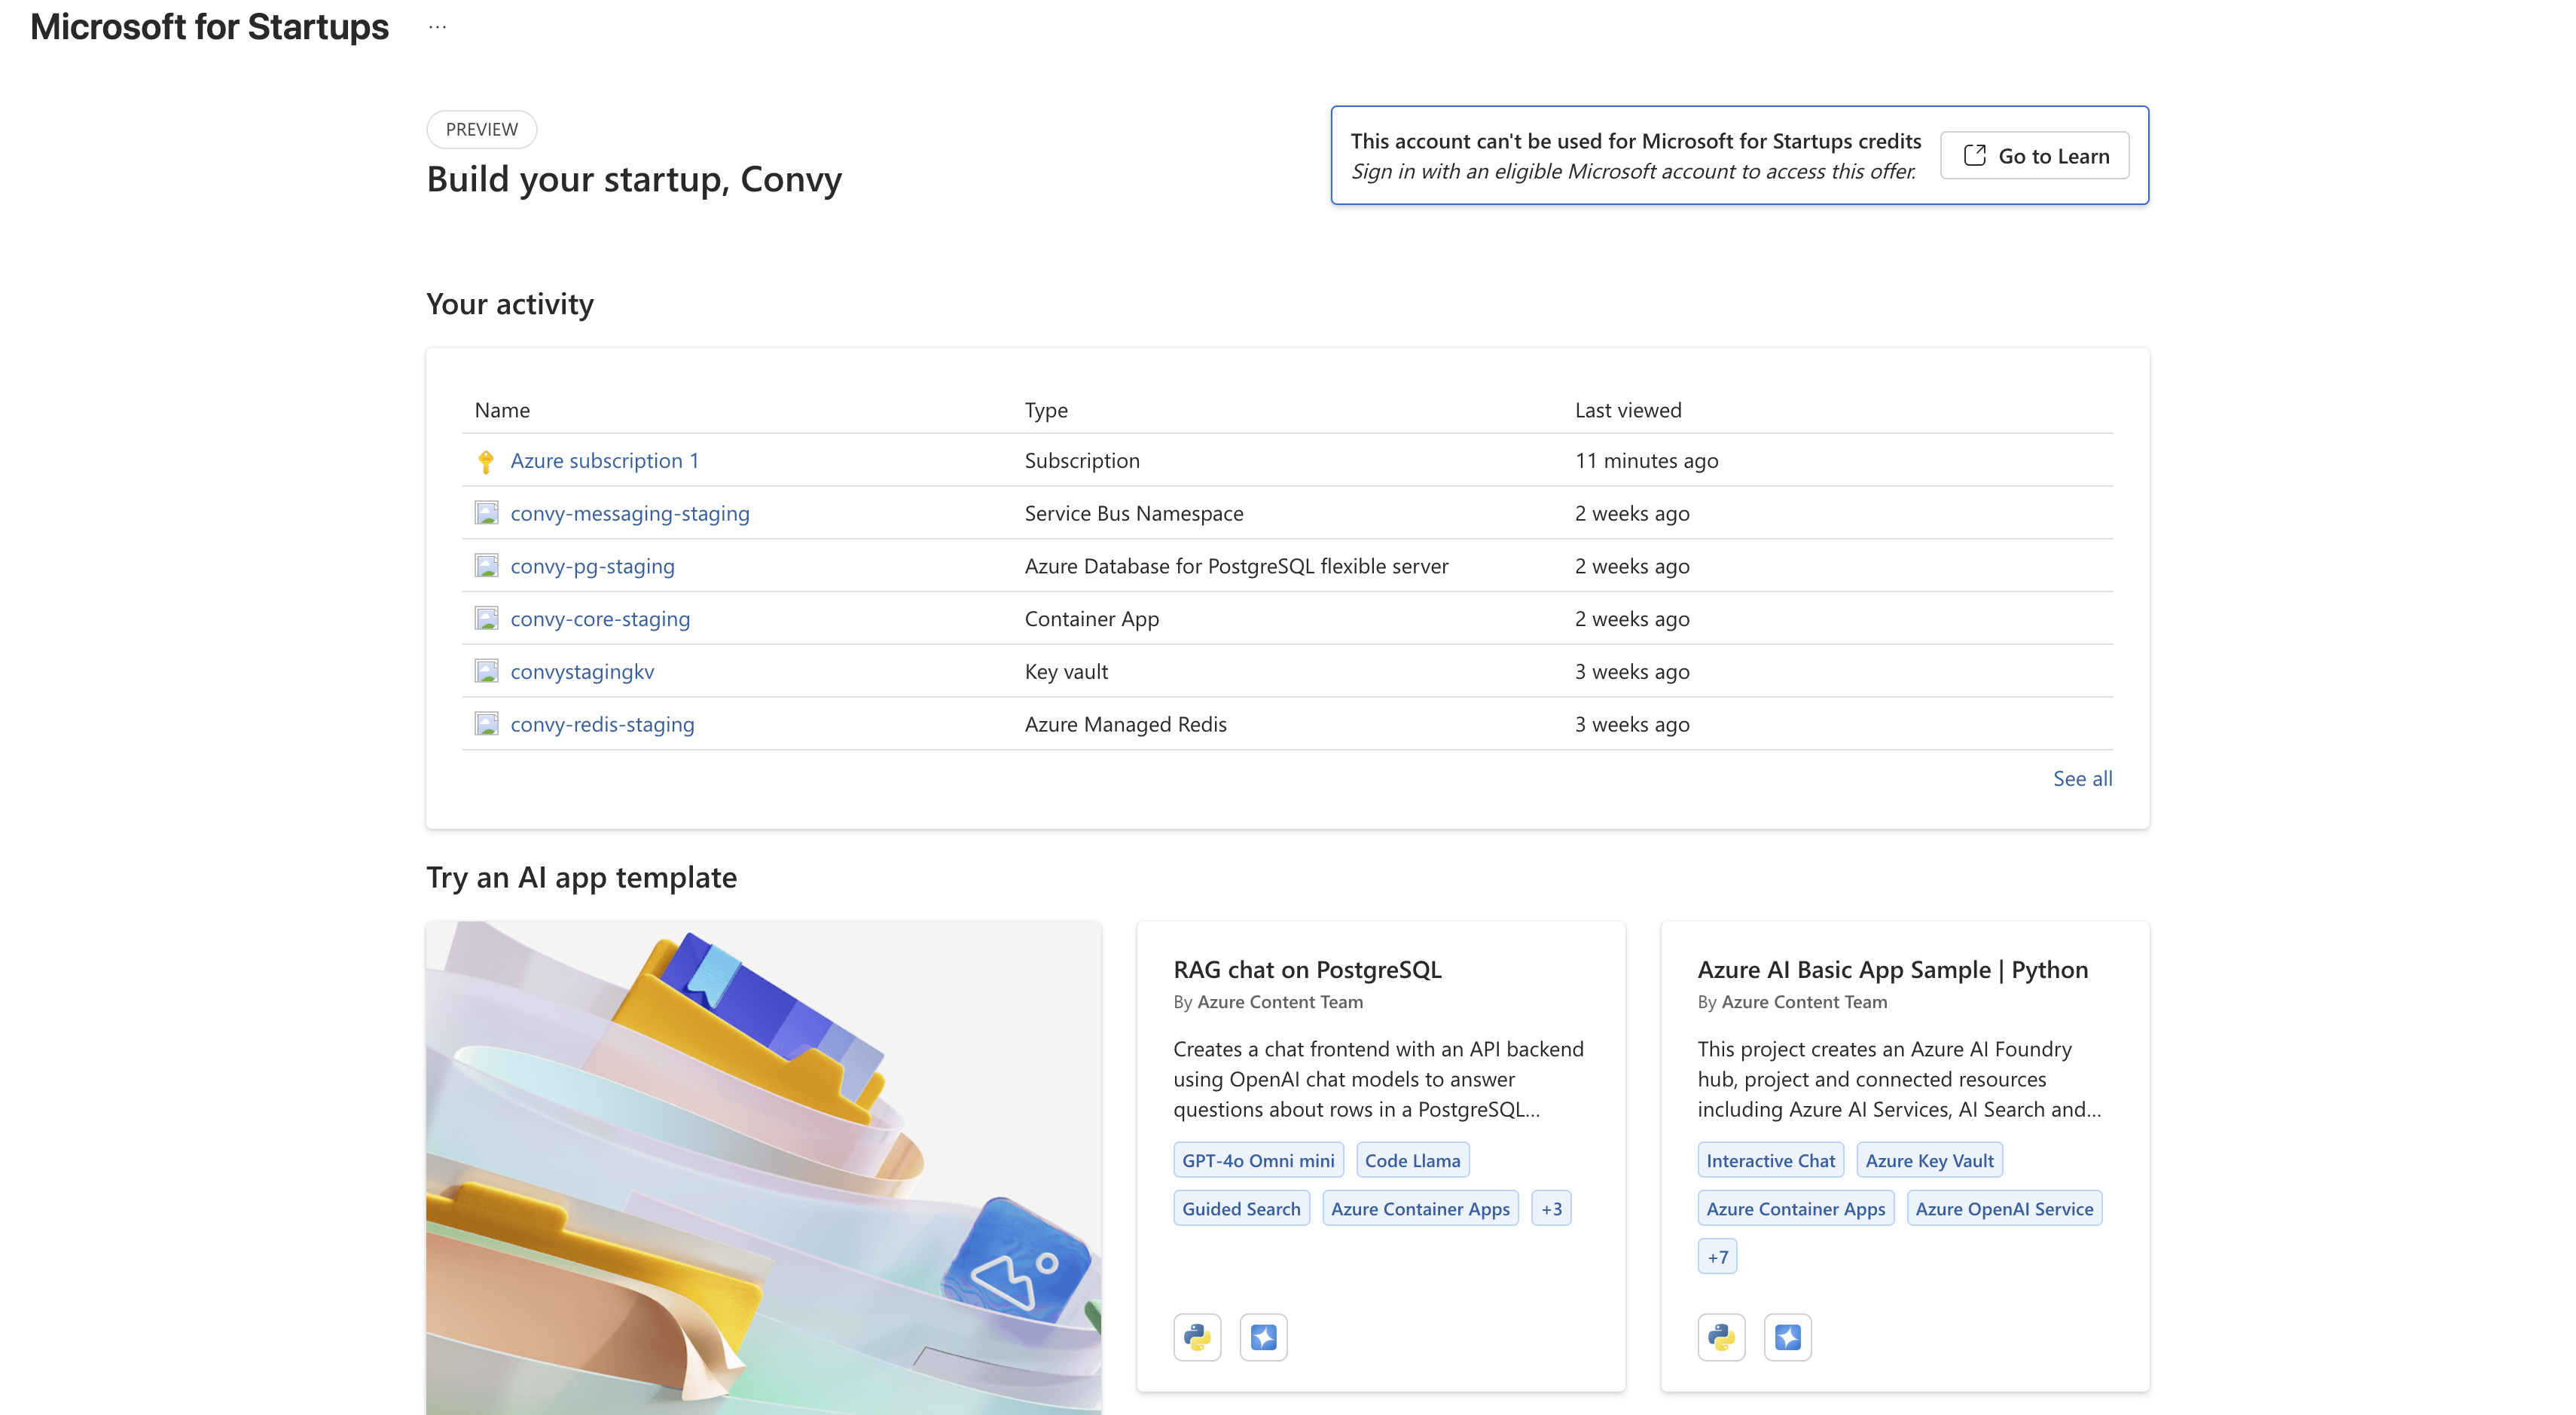2576x1415 pixels.
Task: Select the Guided Search tag
Action: click(x=1241, y=1209)
